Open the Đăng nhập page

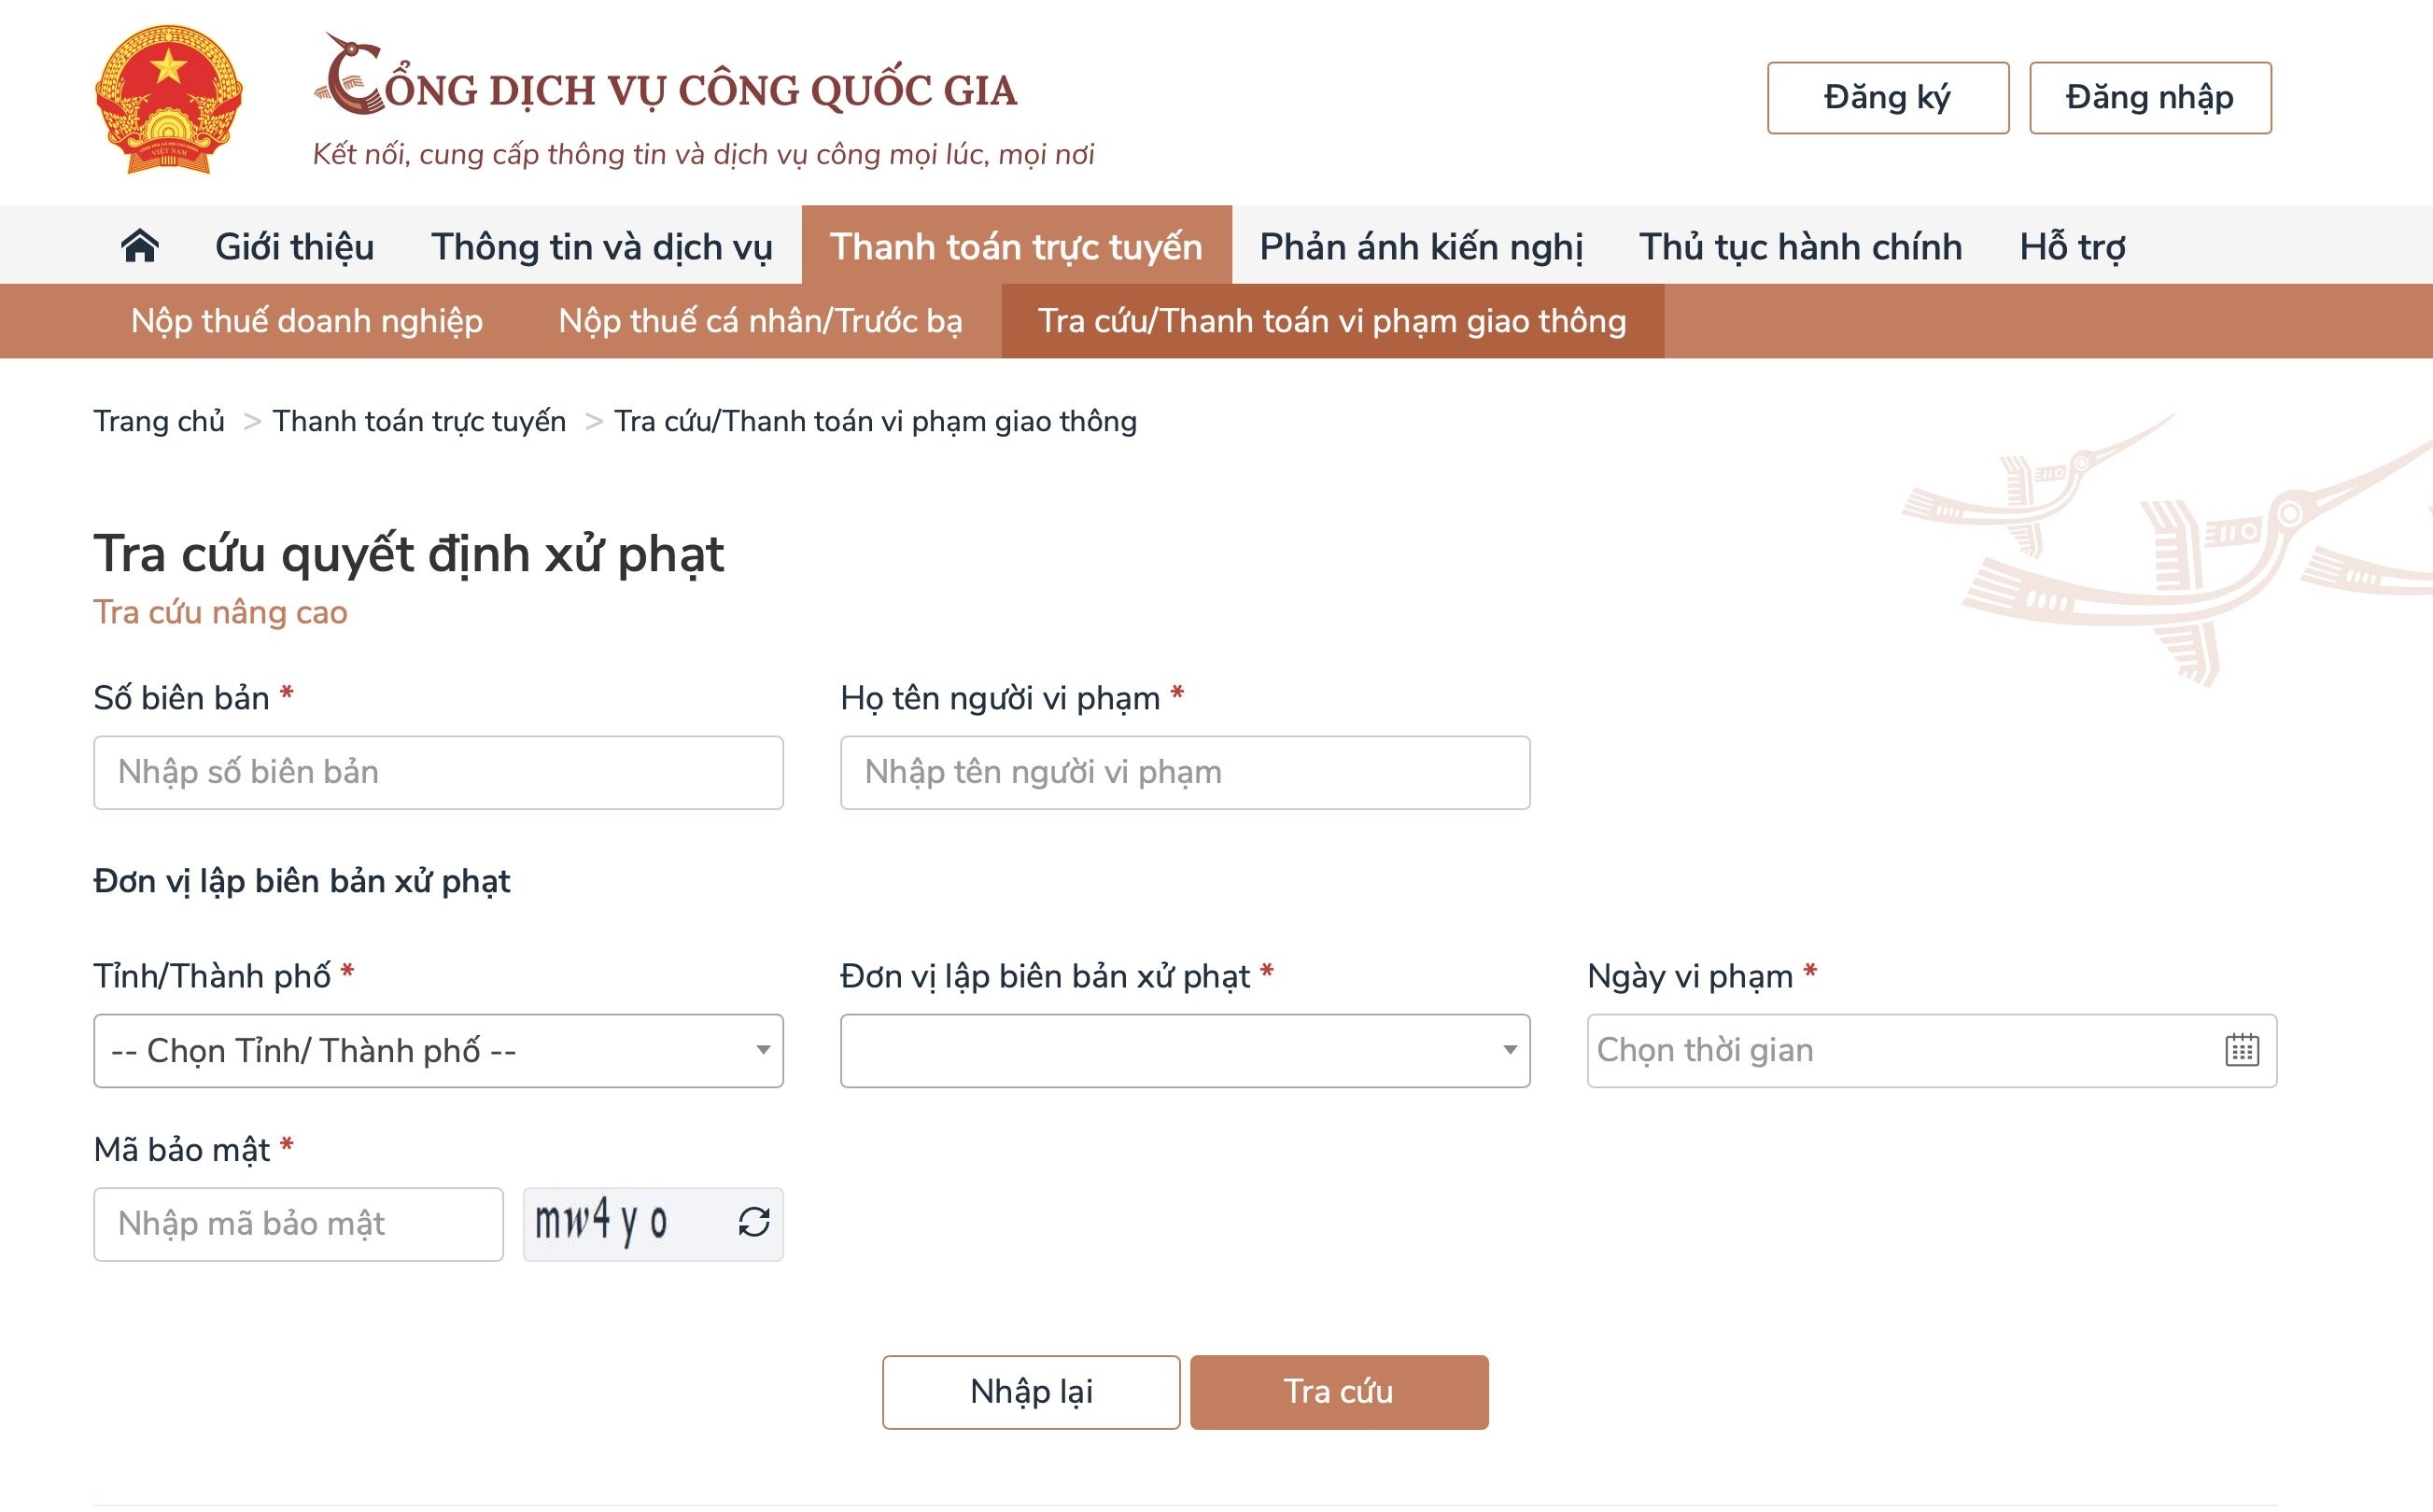2150,96
